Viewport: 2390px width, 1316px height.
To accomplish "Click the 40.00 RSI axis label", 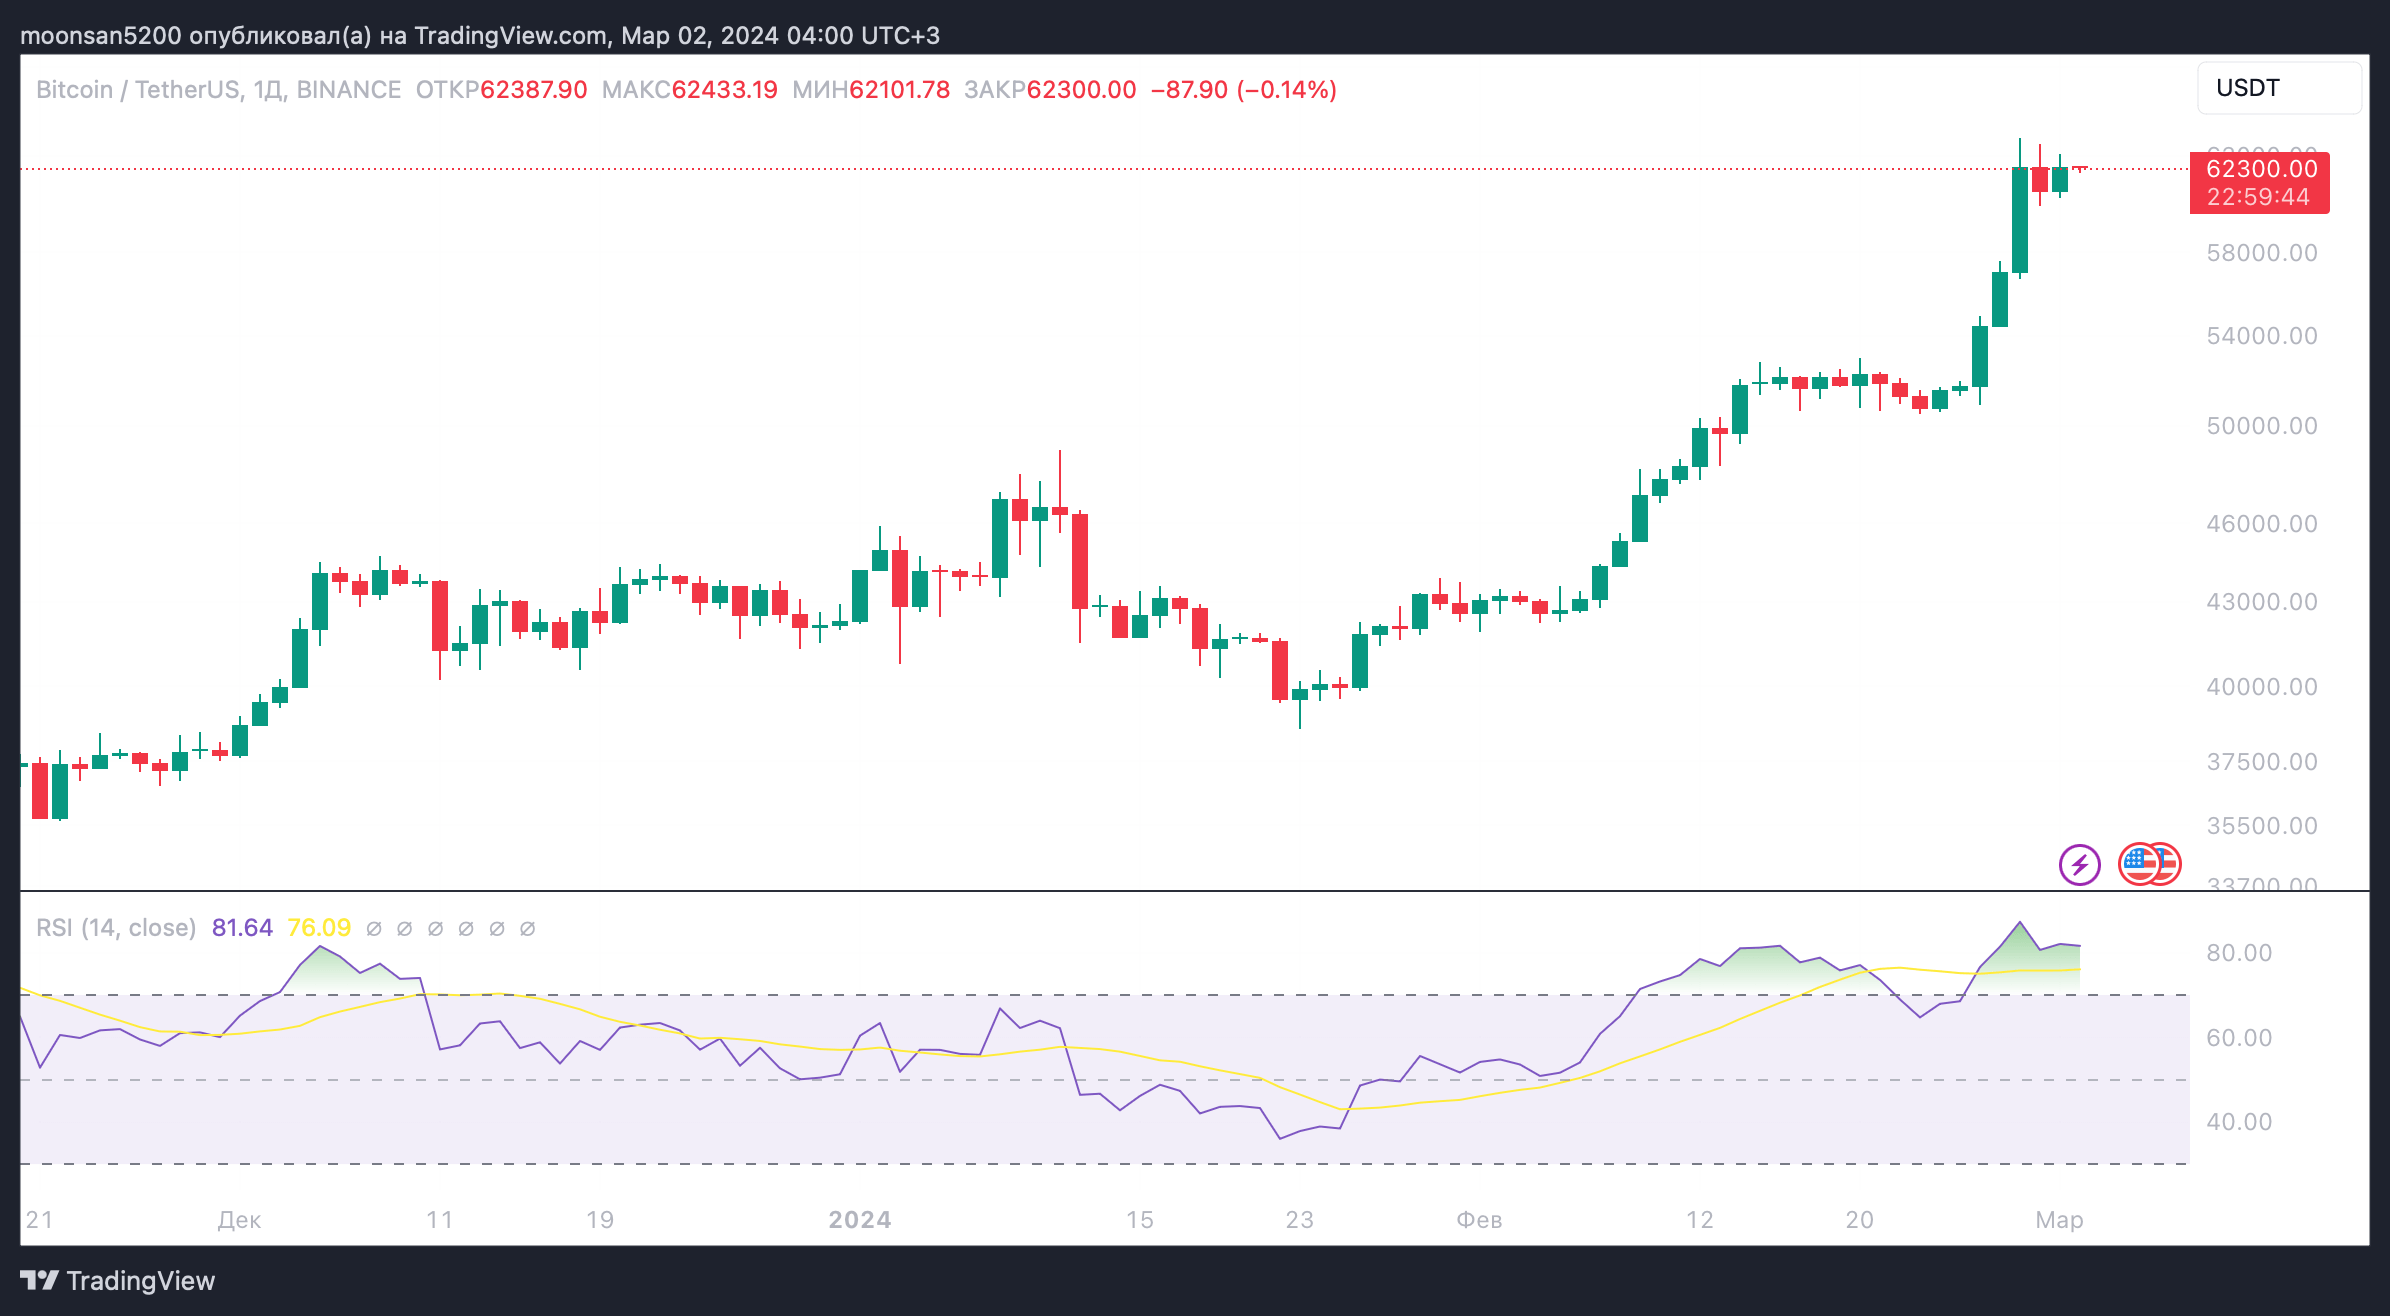I will (x=2239, y=1122).
